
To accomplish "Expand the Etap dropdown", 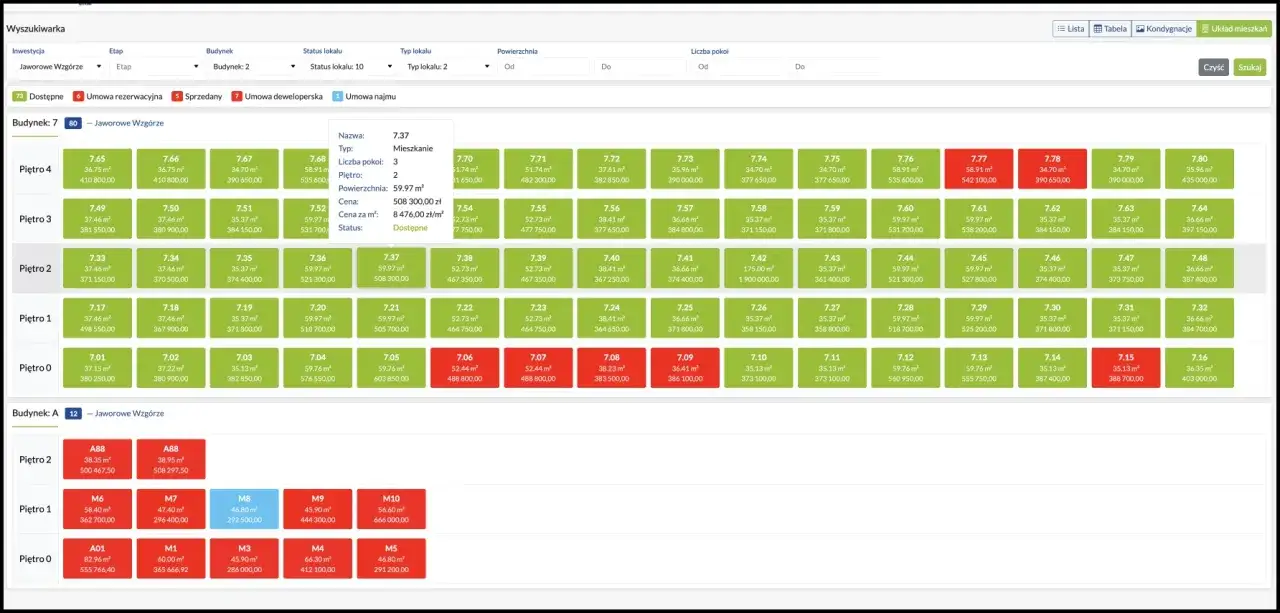I will (x=156, y=67).
